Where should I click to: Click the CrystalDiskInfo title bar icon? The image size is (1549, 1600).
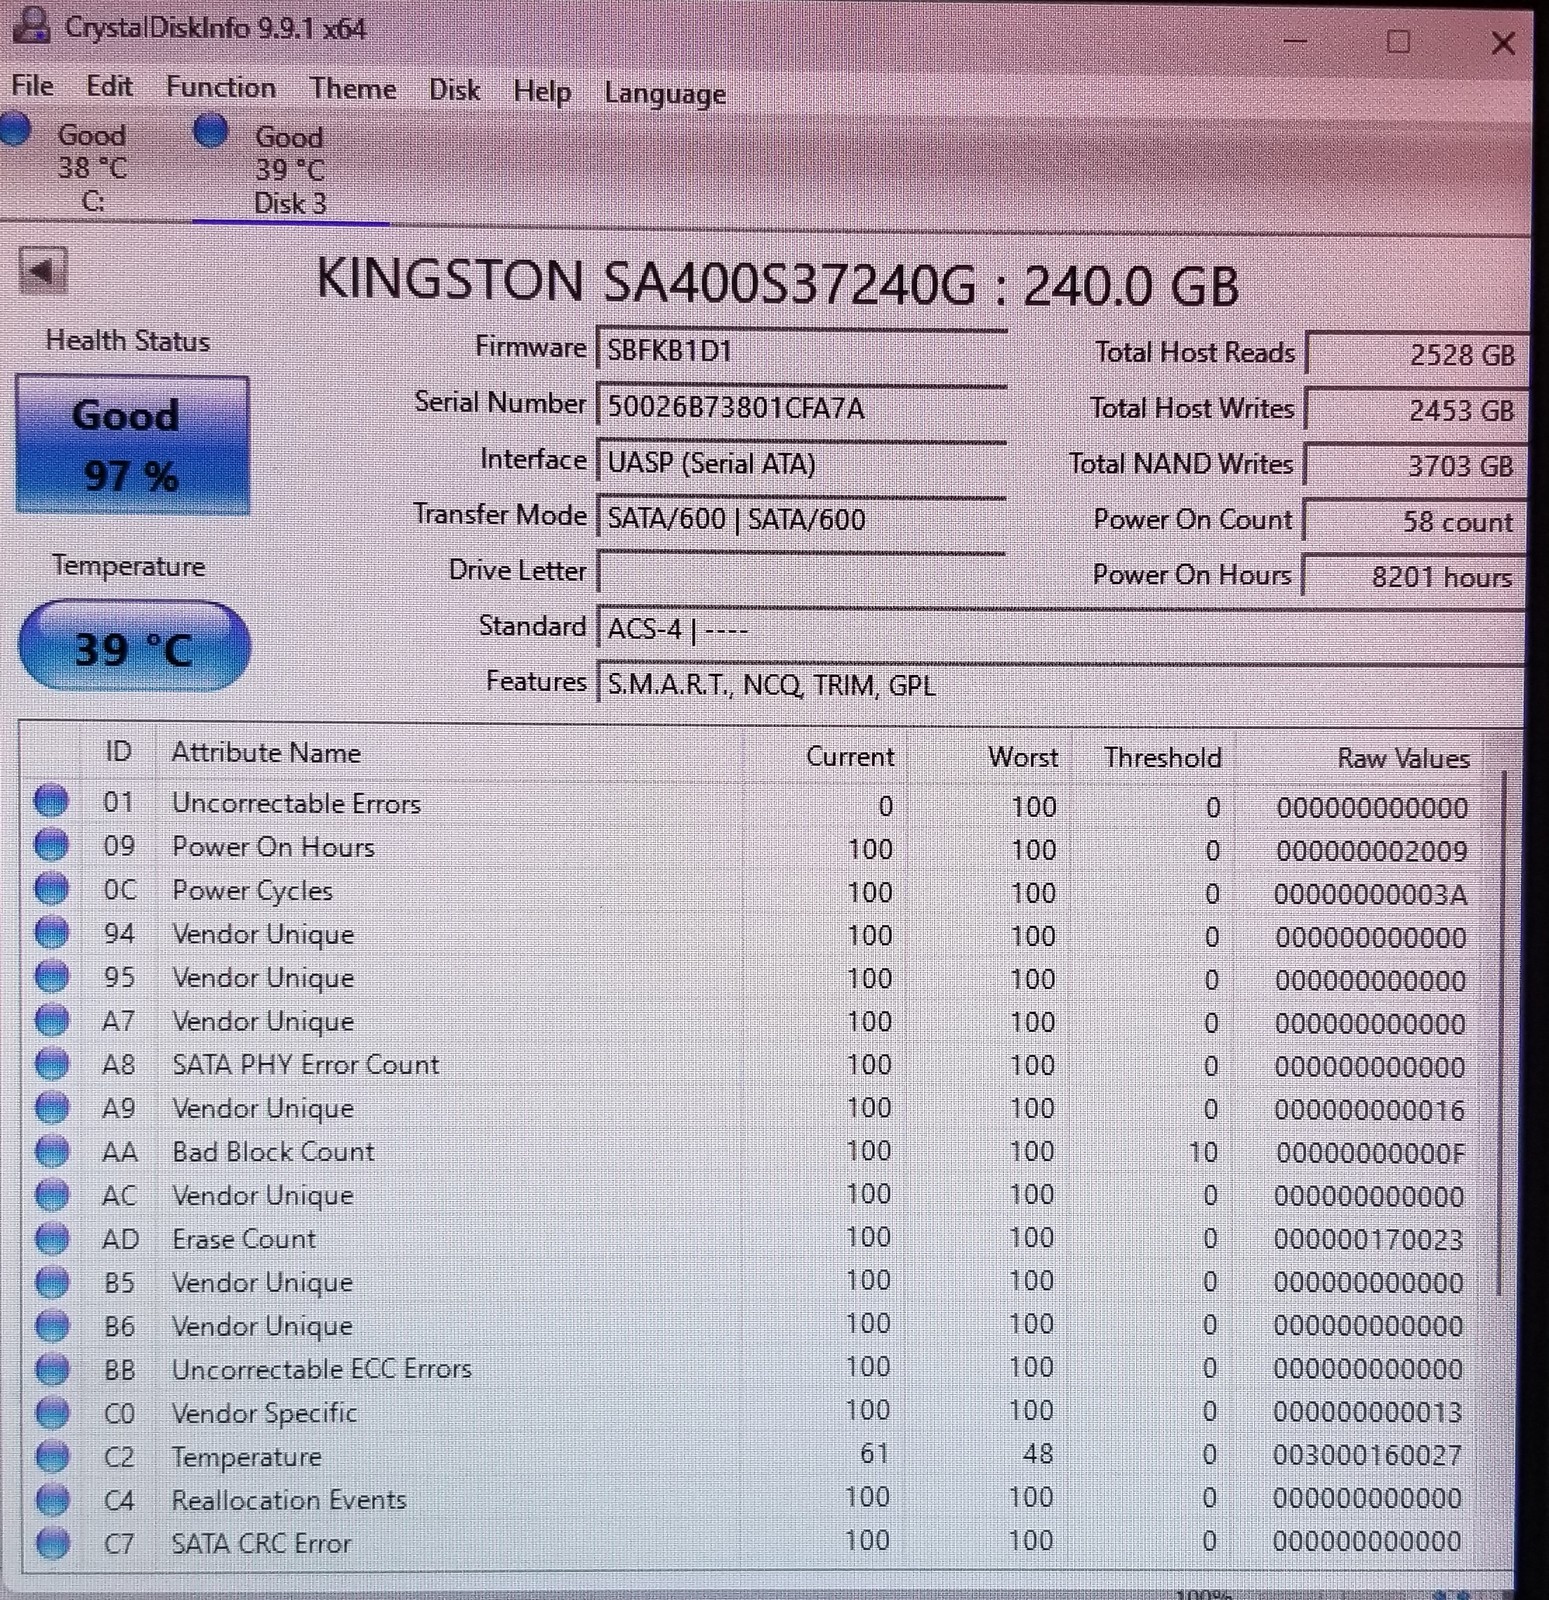(x=30, y=25)
